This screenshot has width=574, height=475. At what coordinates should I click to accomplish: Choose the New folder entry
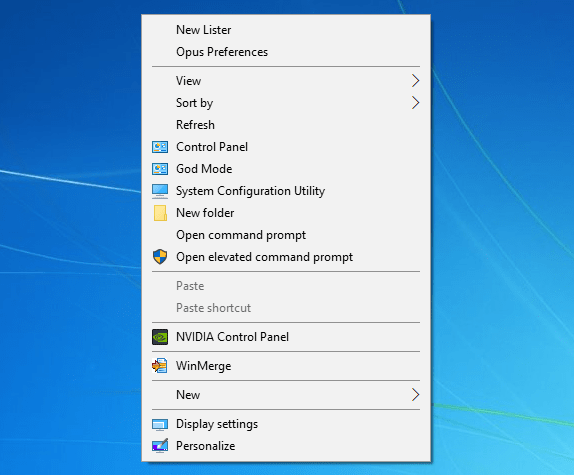286,213
